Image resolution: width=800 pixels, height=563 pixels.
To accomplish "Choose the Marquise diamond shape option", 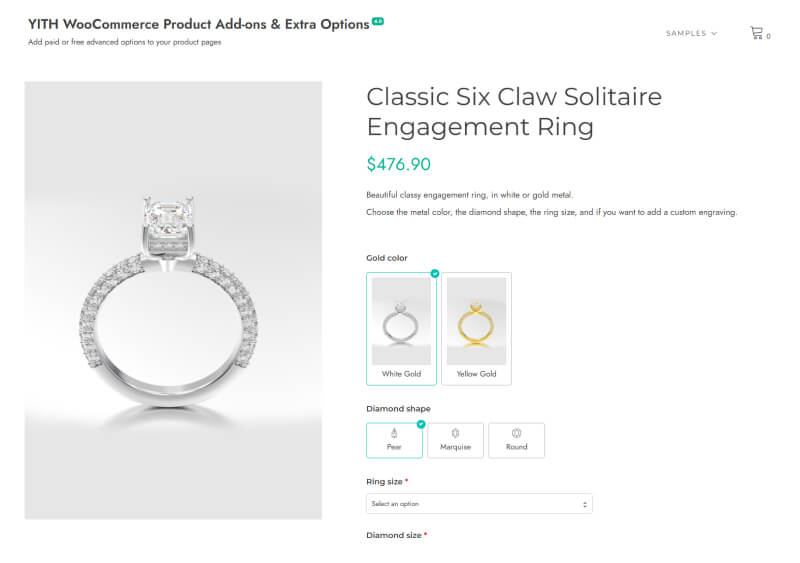I will point(455,440).
